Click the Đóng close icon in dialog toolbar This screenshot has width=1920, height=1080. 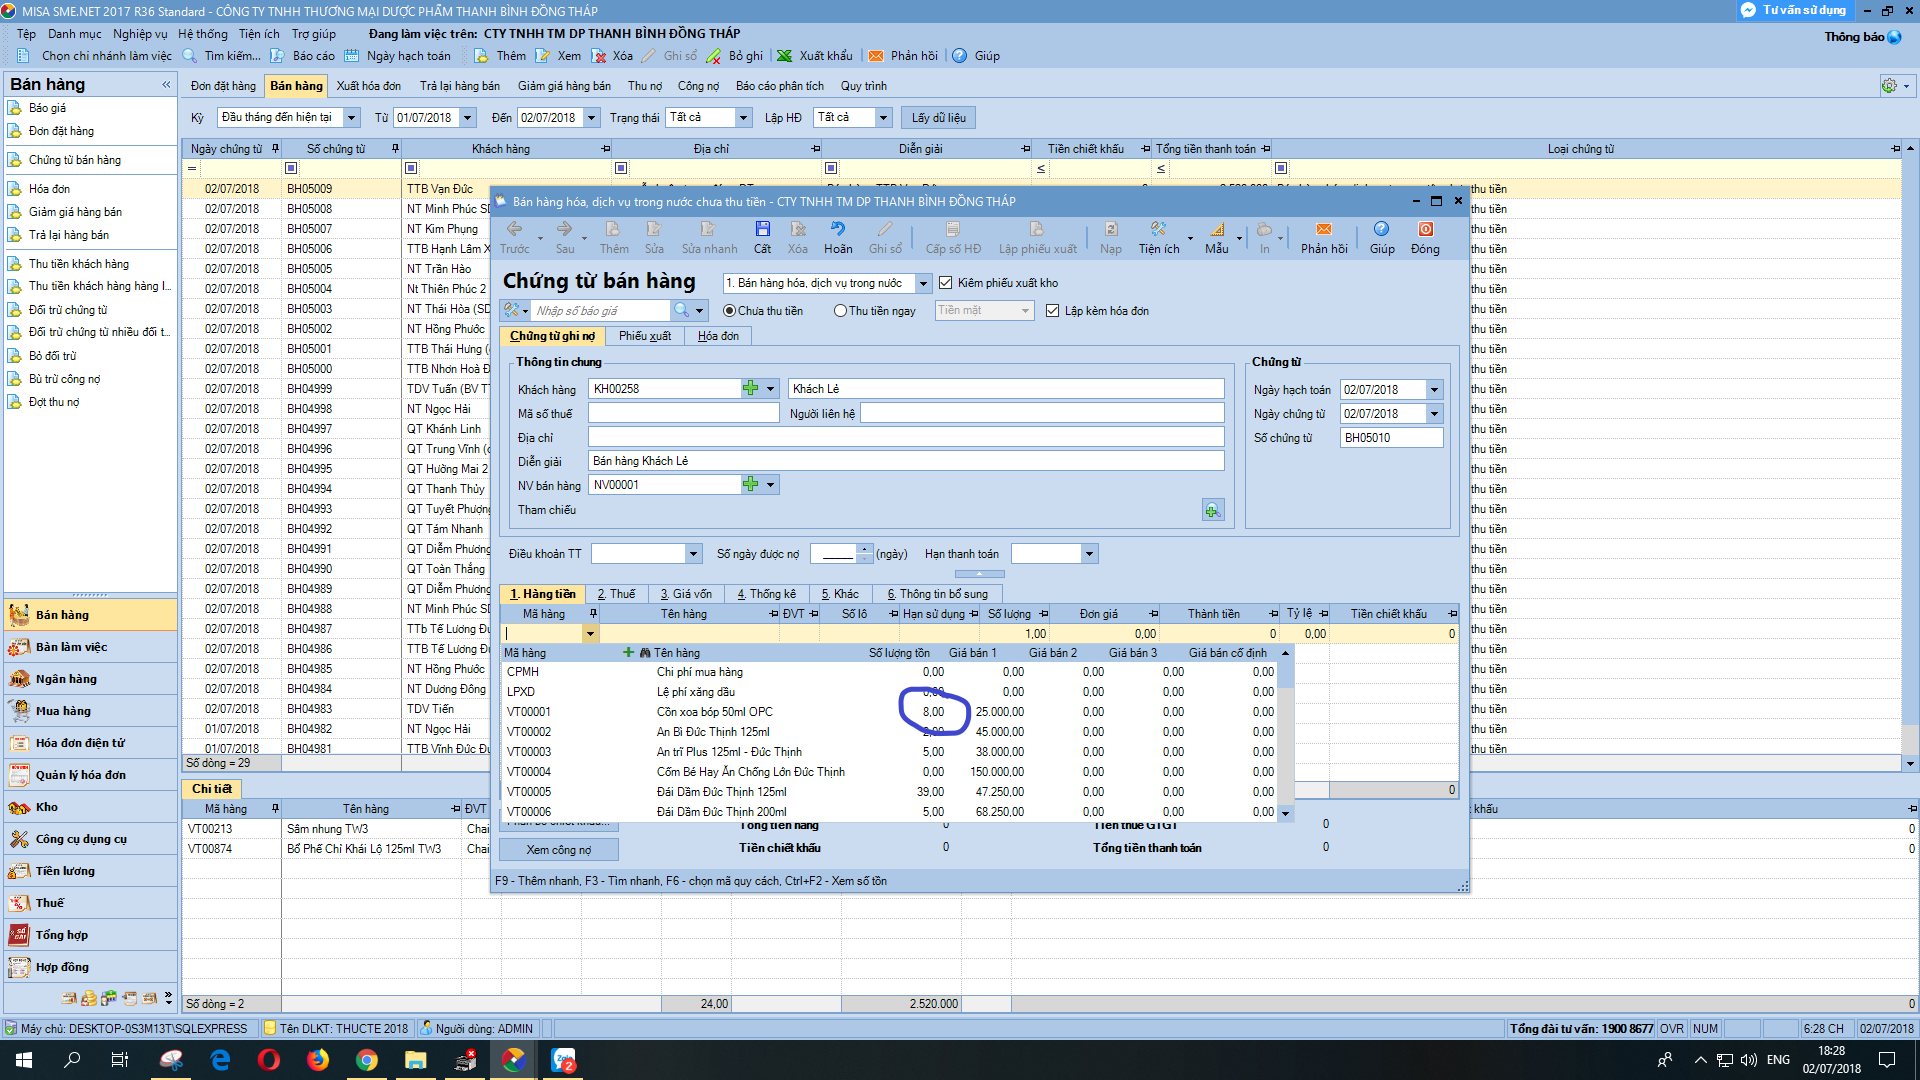1426,230
